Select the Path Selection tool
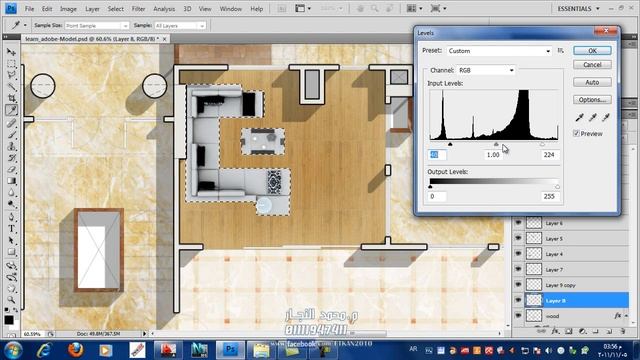 (11, 240)
